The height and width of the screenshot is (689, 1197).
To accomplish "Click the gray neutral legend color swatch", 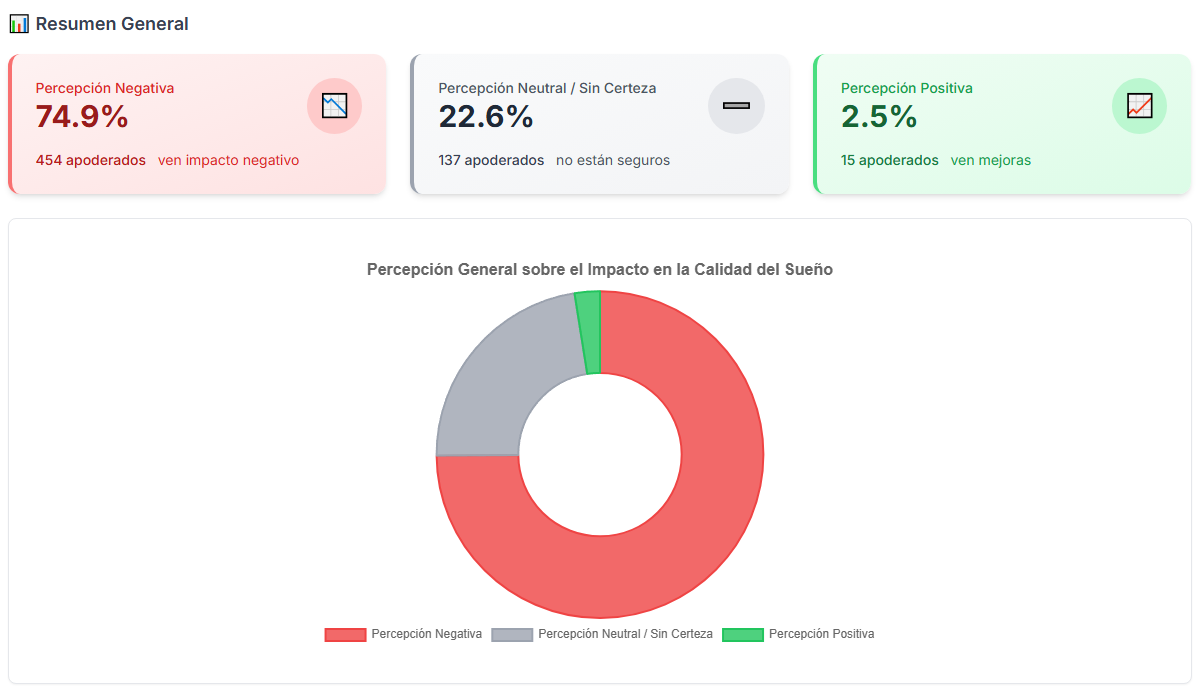I will pyautogui.click(x=512, y=635).
